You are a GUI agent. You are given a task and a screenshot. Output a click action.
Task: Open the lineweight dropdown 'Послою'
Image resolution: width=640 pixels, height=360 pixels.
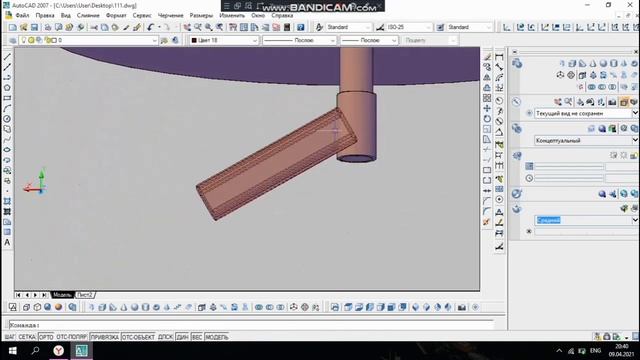(x=369, y=40)
